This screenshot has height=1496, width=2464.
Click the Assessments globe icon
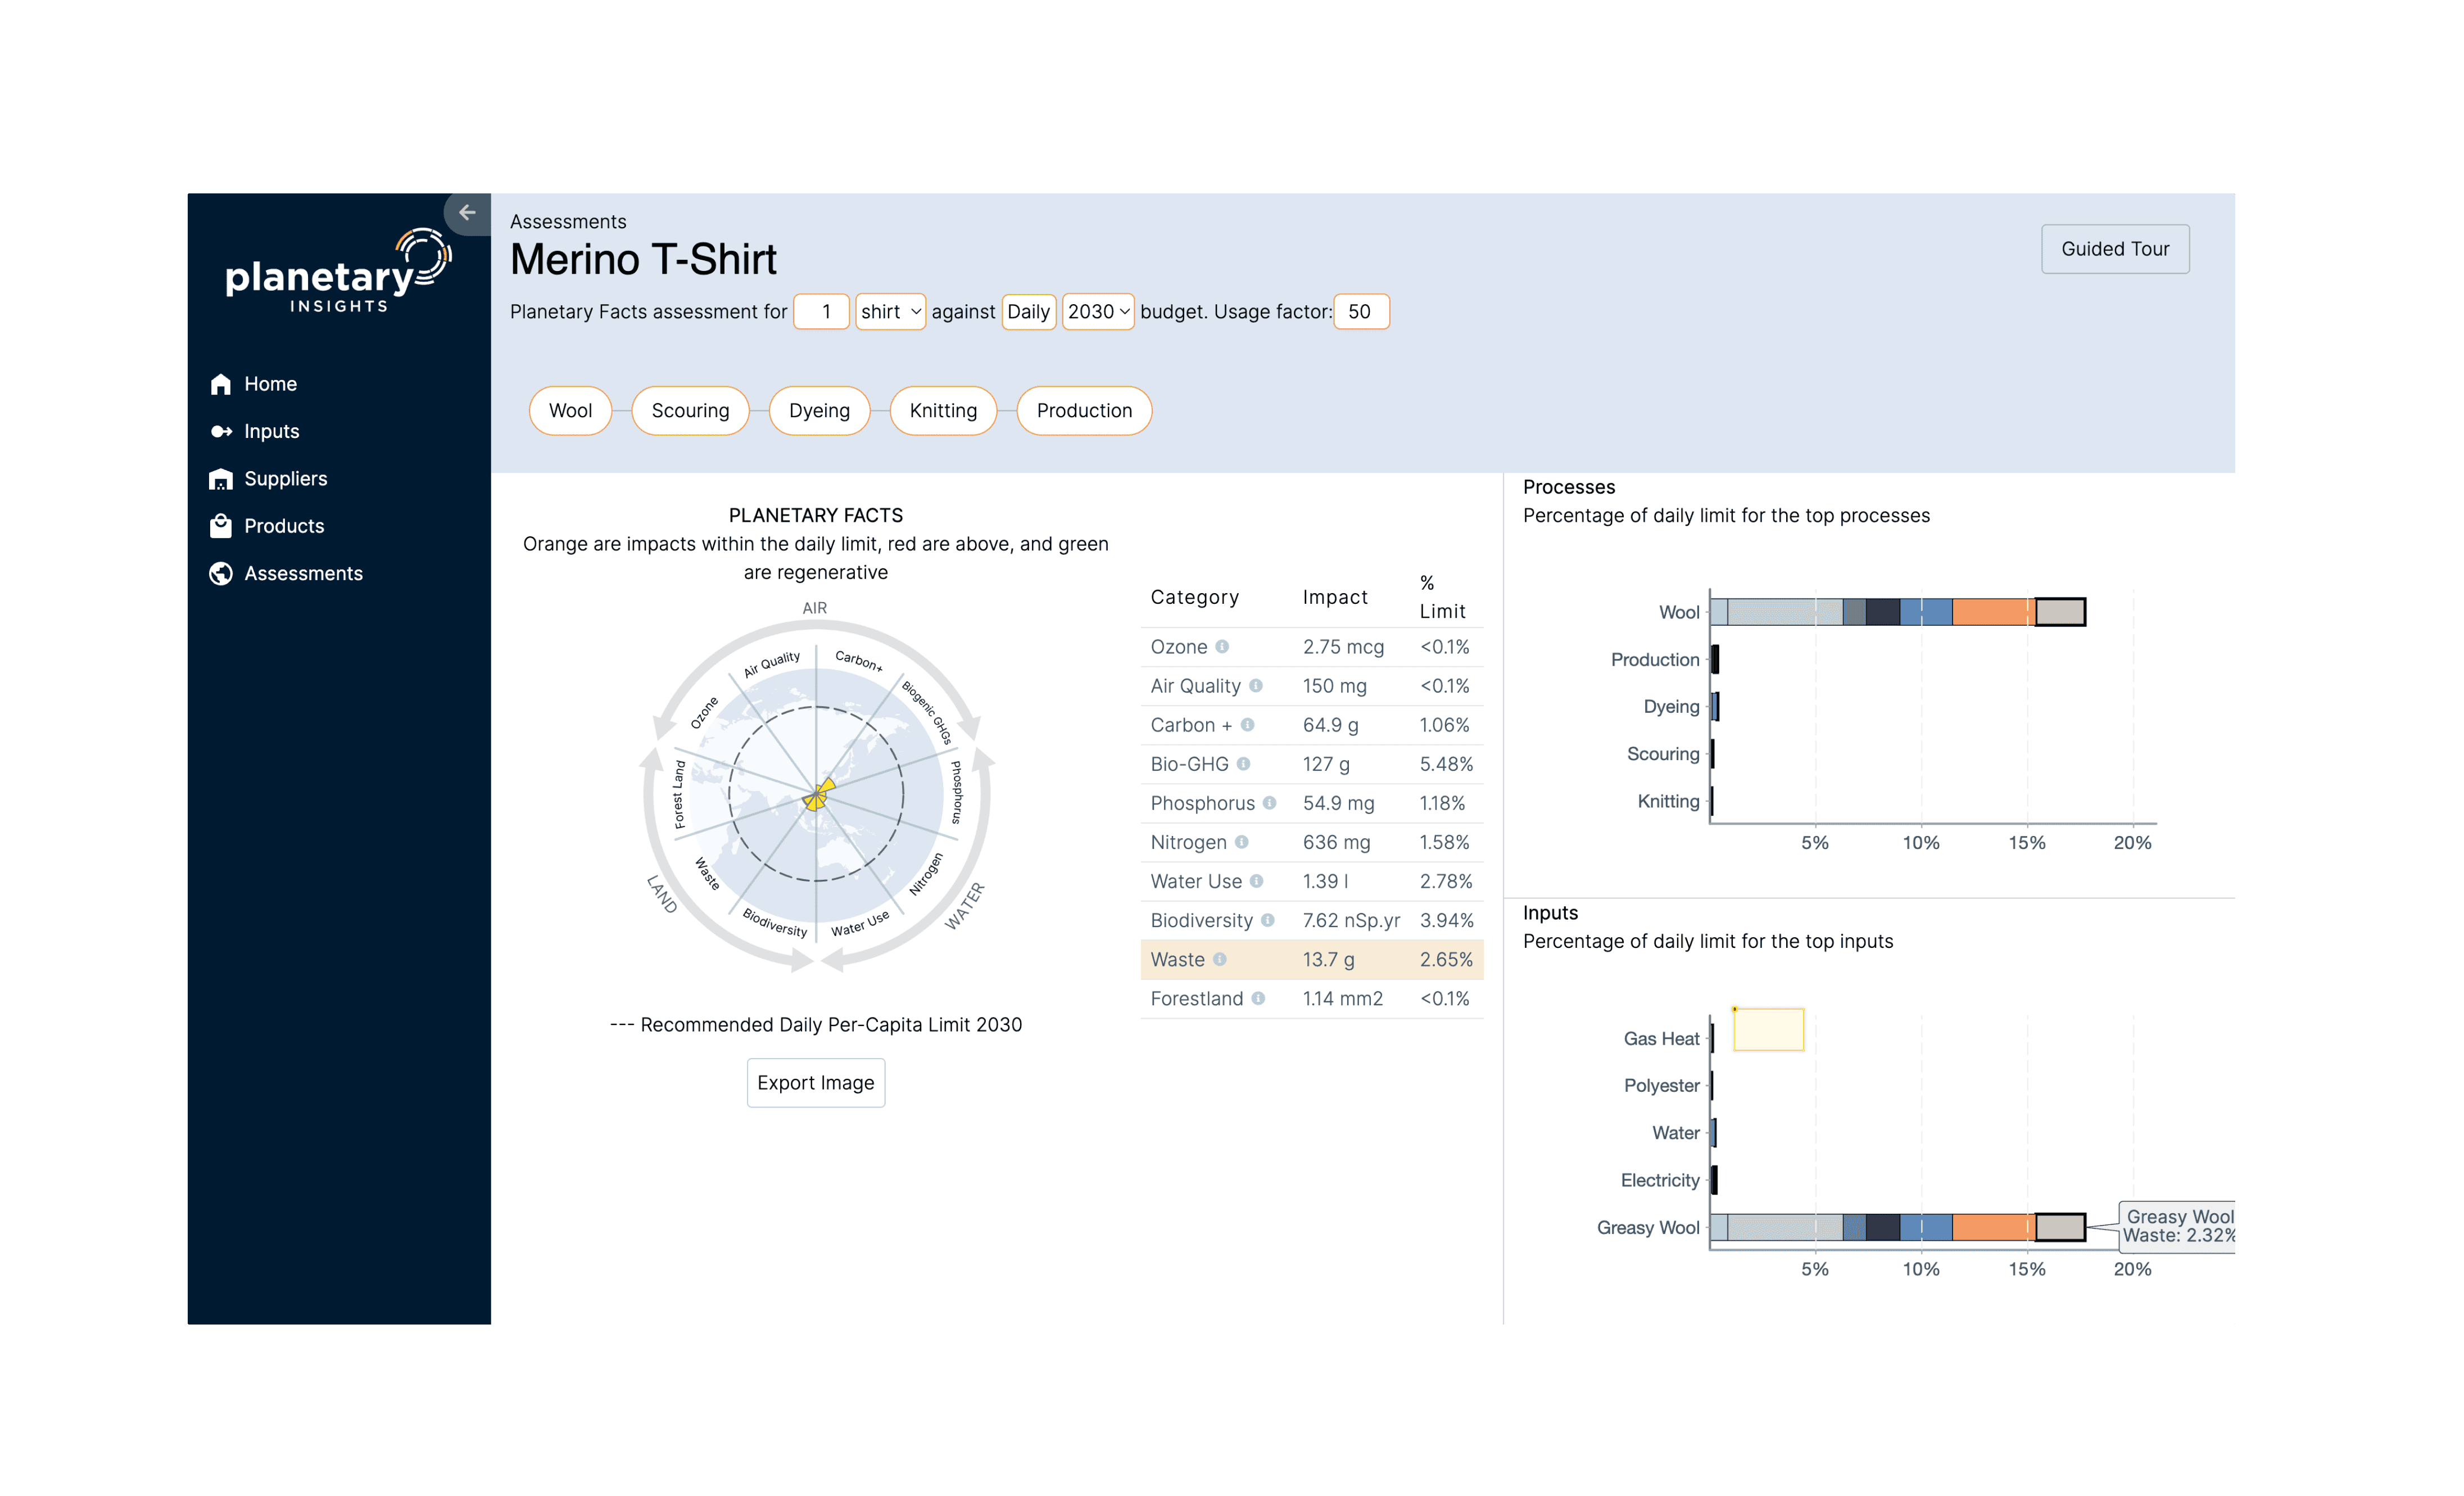tap(221, 573)
